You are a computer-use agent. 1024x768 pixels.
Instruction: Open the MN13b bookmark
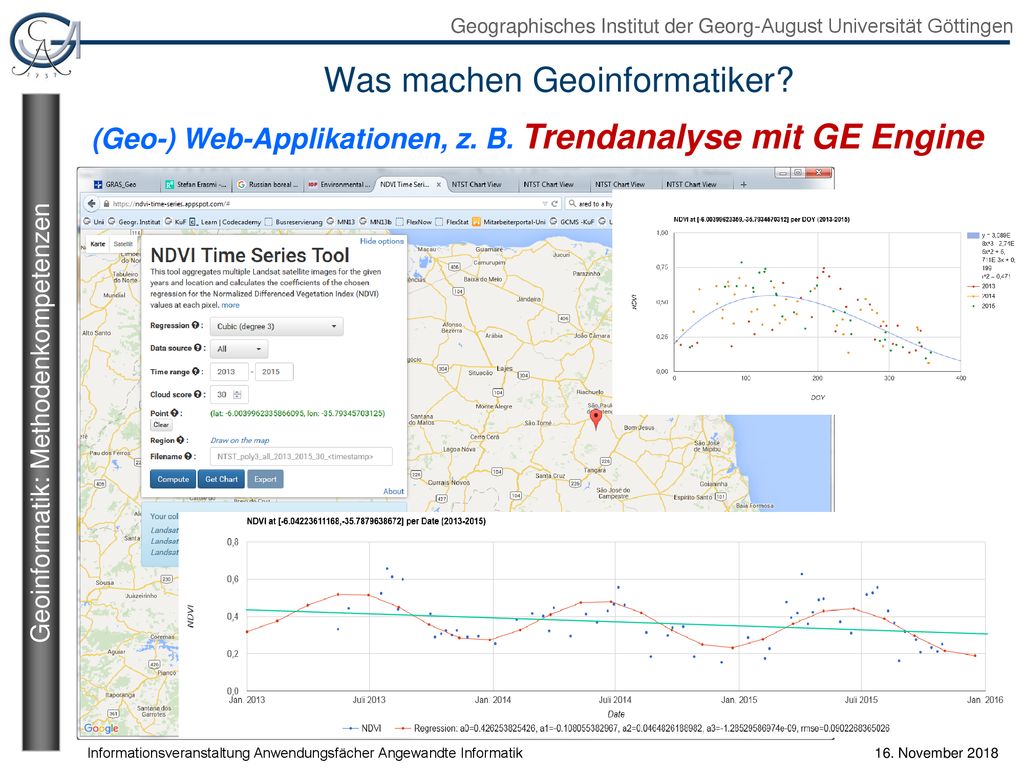pyautogui.click(x=375, y=222)
